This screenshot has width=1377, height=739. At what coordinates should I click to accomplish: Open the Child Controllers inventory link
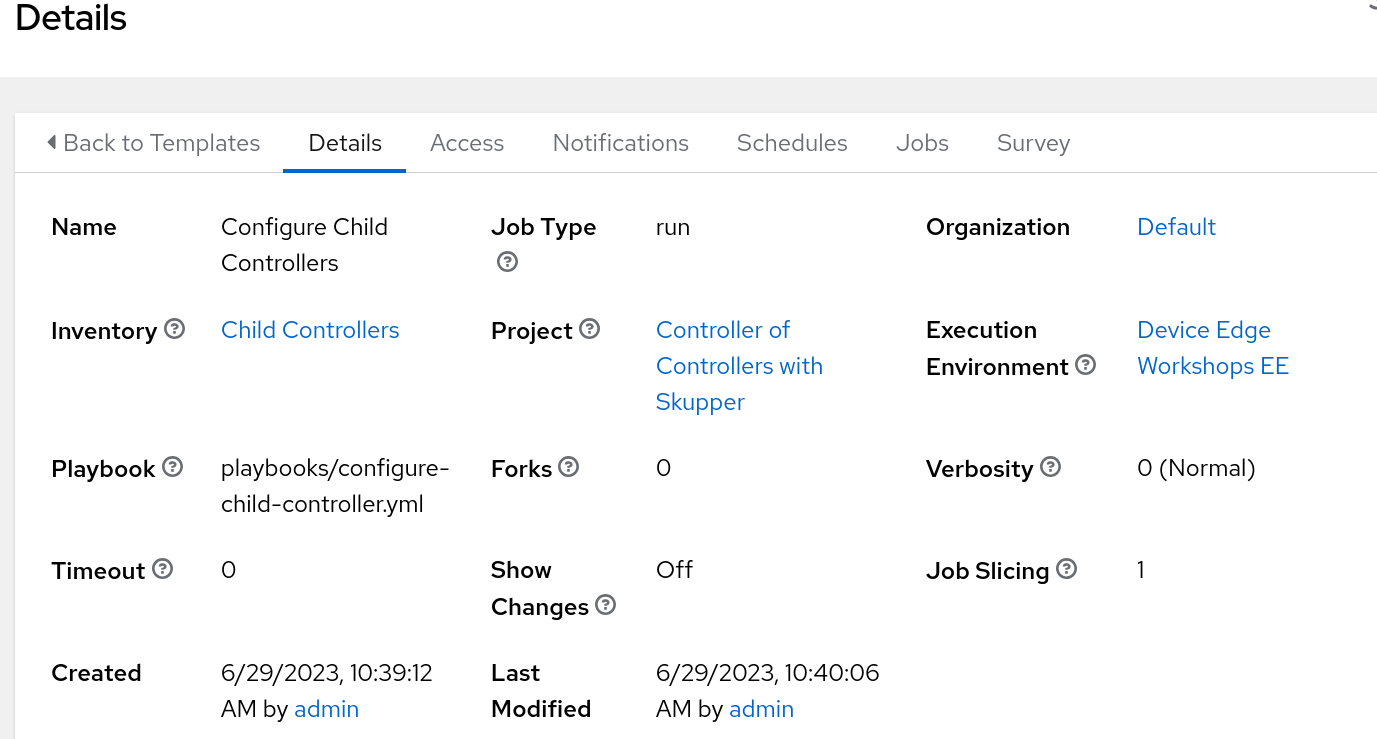coord(310,330)
